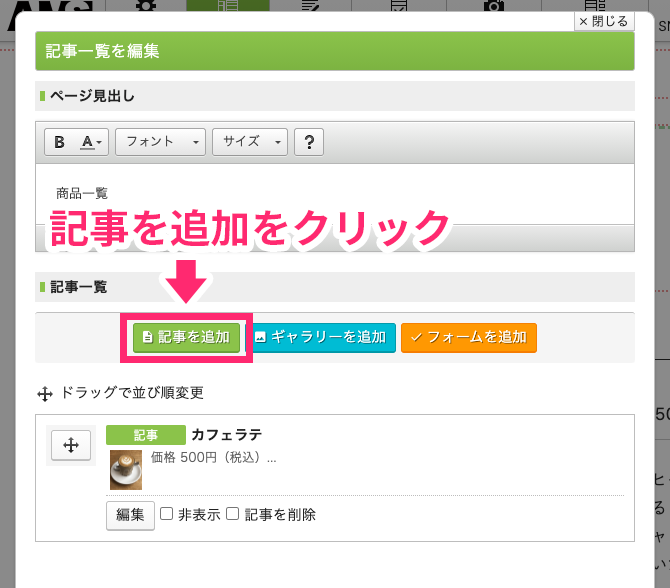Click the camera icon in top toolbar
Viewport: 670px width, 588px height.
click(x=494, y=7)
